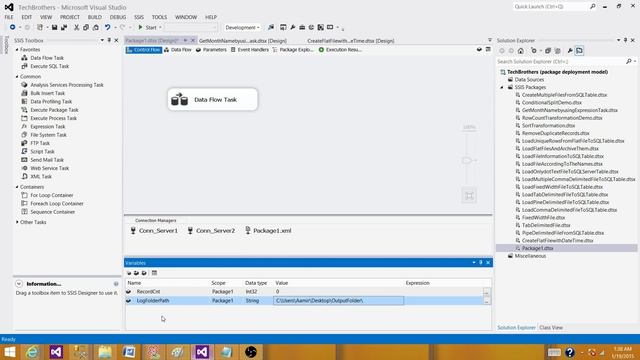The width and height of the screenshot is (640, 360).
Task: Toggle auto-hide pin on Solution Explorer
Action: [x=625, y=40]
